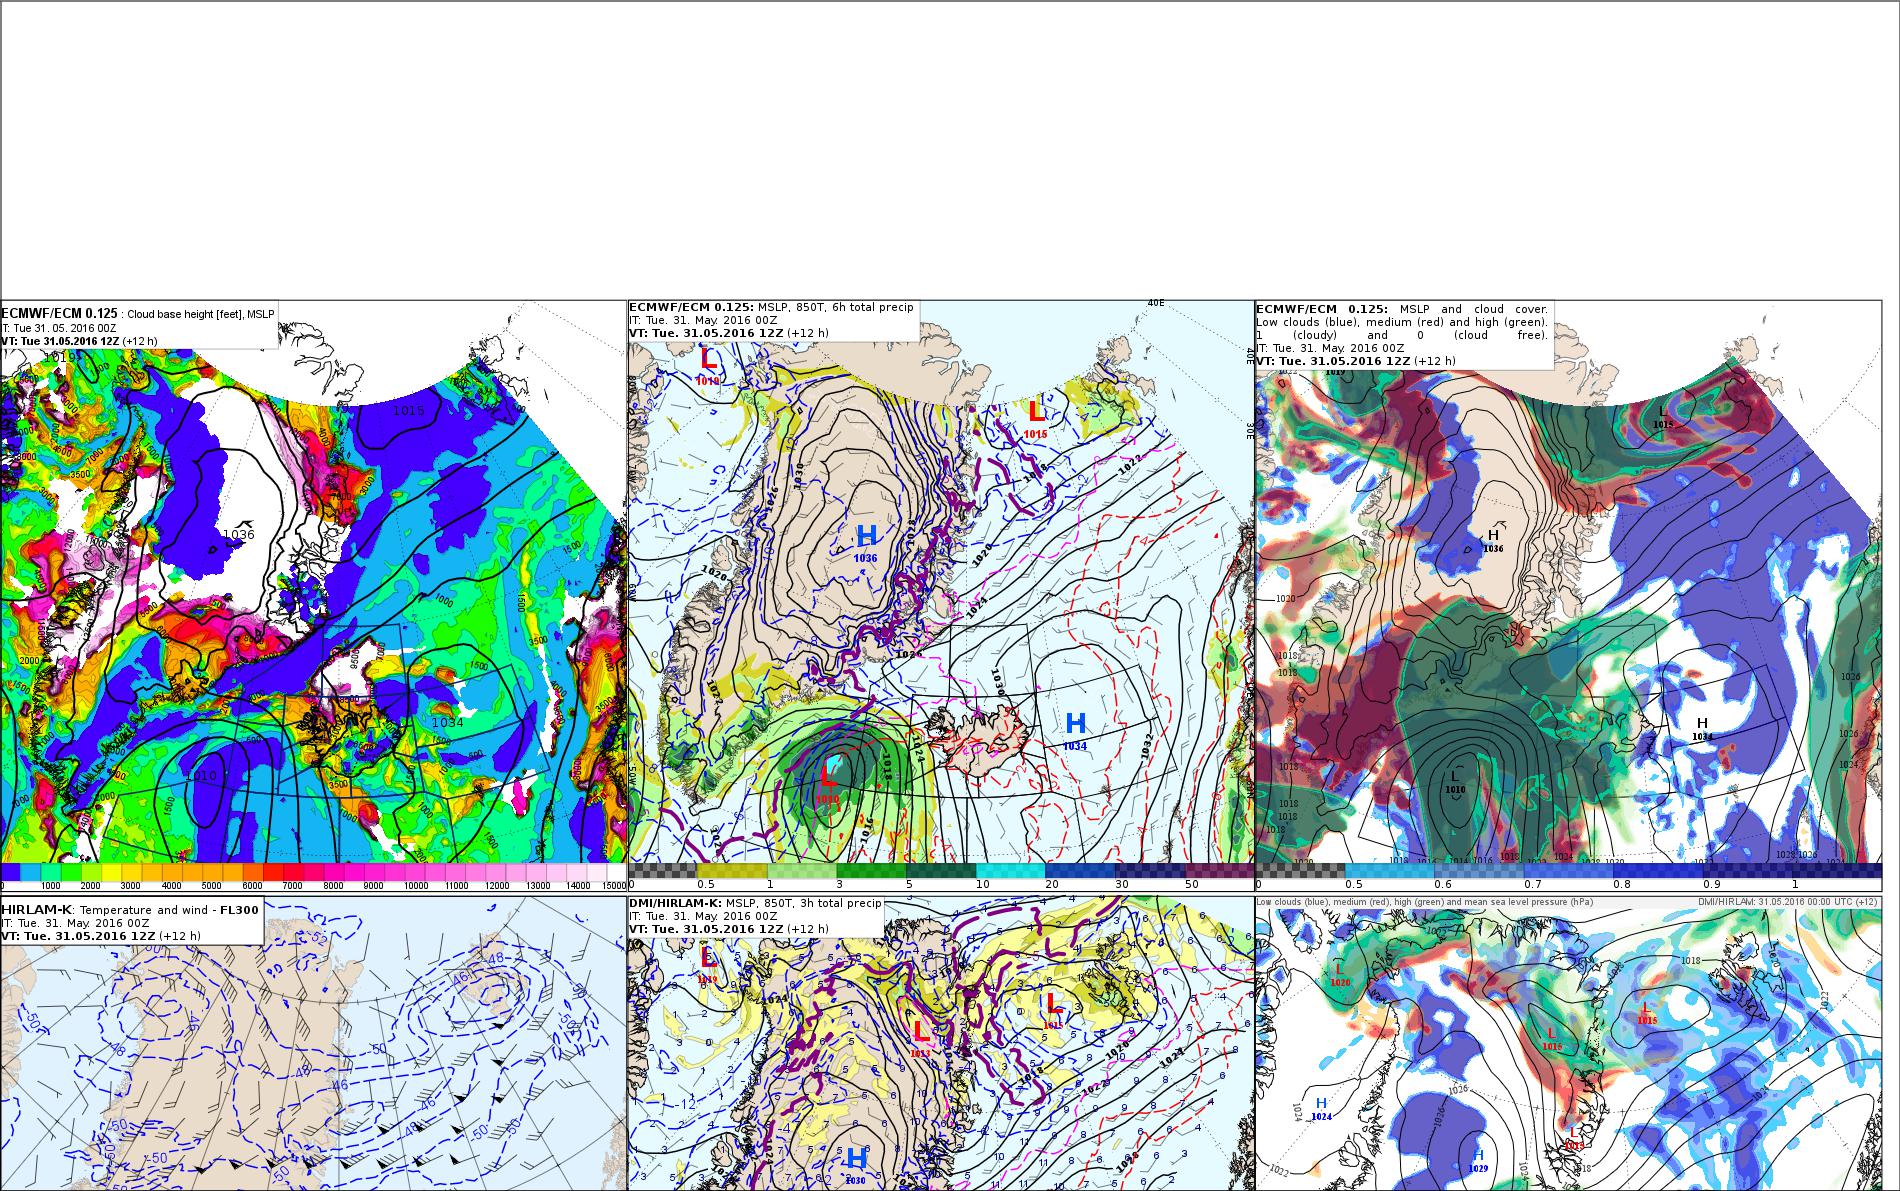Click the L 1010 marker on cloud cover map
The image size is (1900, 1191).
[1455, 782]
